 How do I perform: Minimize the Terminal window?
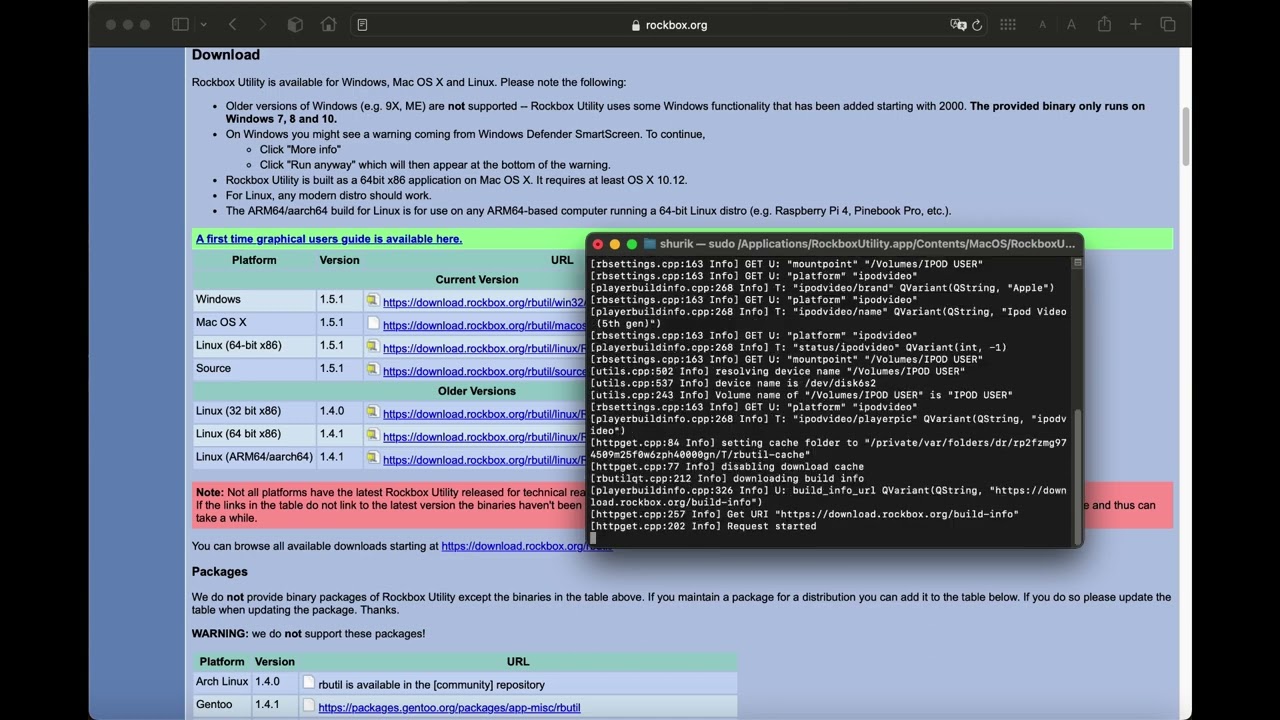pyautogui.click(x=615, y=244)
